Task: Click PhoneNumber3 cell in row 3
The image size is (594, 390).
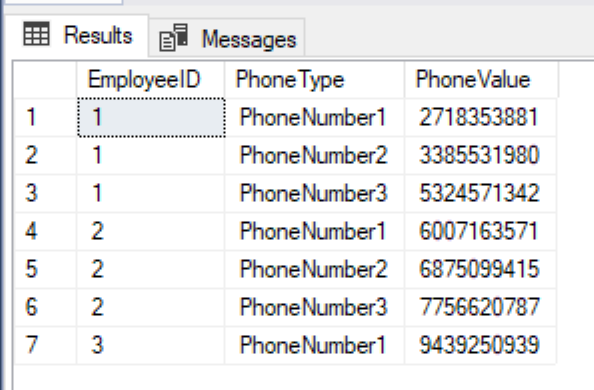Action: 314,193
